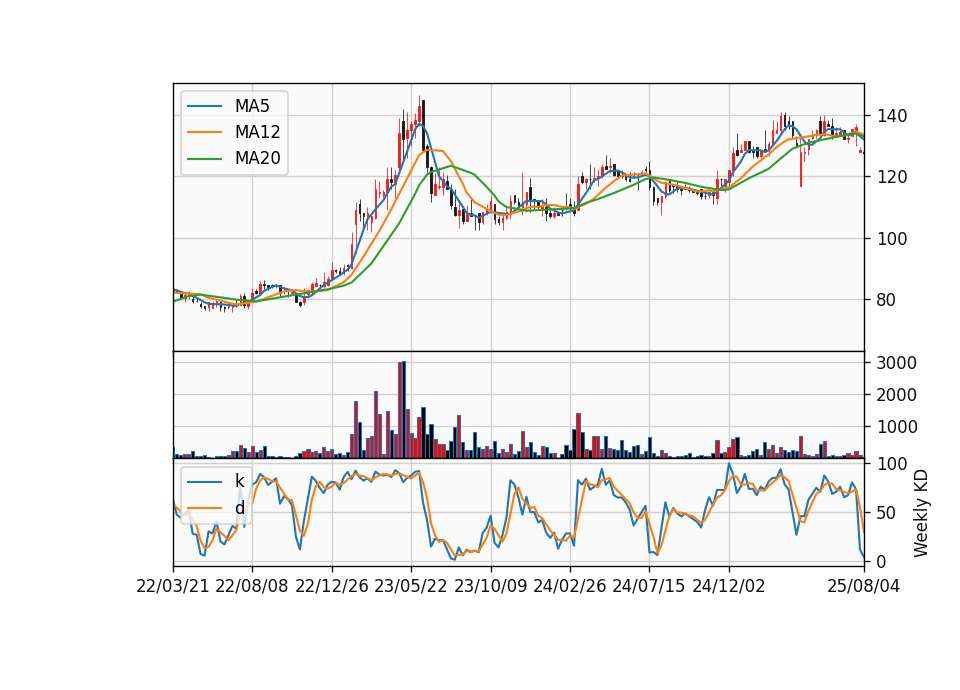Click the 120 price axis tick

[x=891, y=177]
